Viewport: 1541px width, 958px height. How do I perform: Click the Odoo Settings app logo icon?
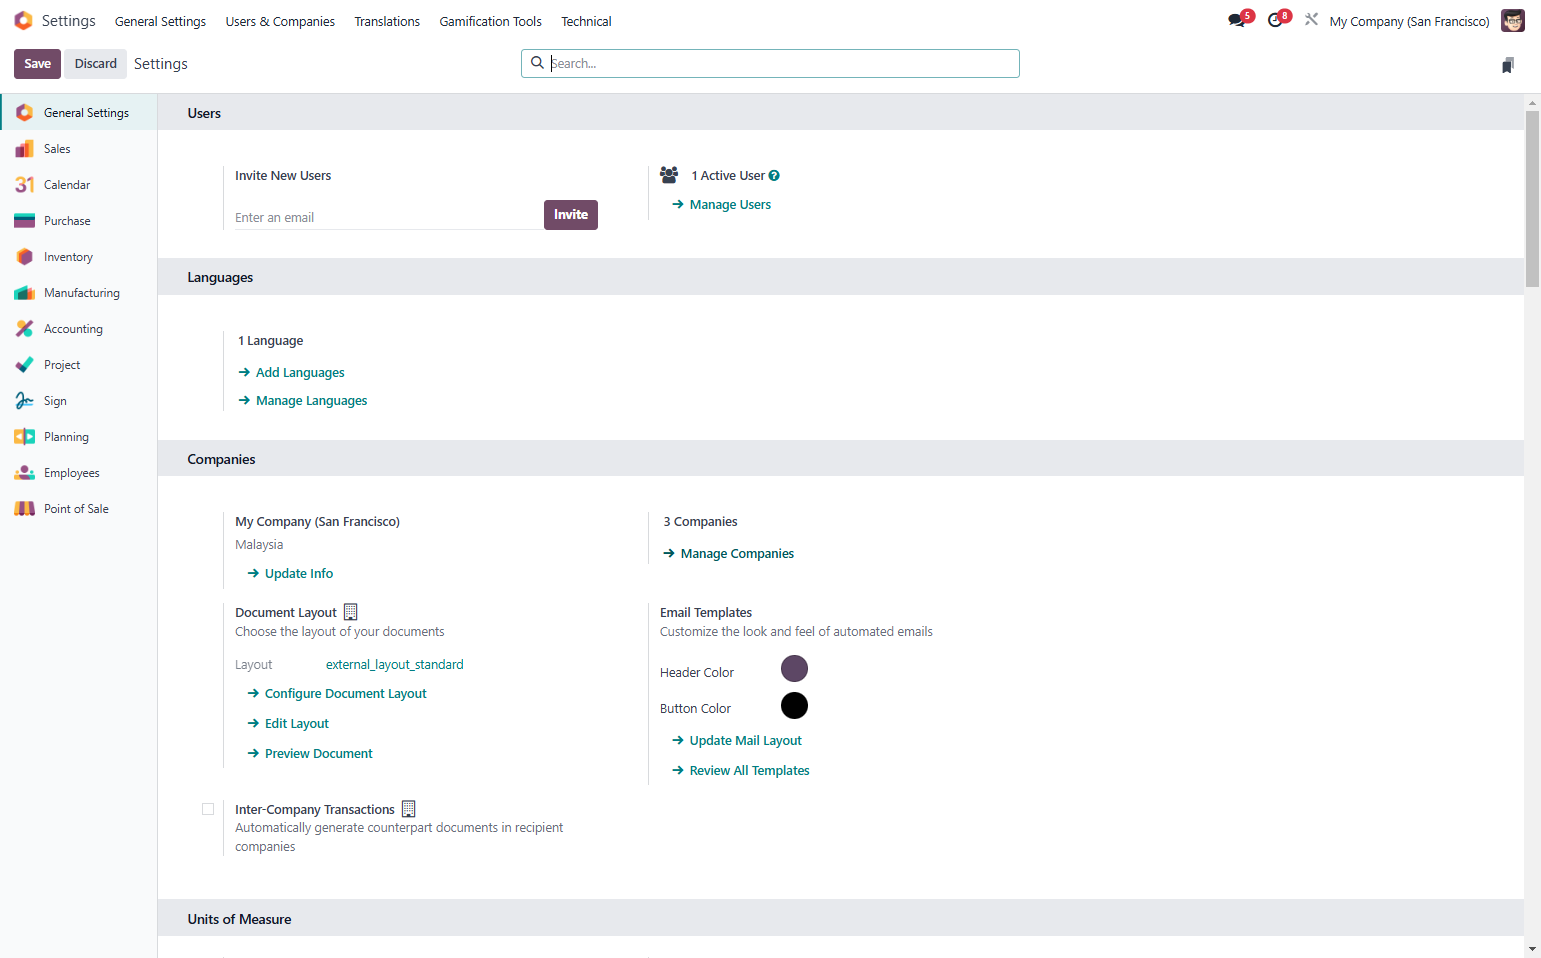click(x=23, y=21)
